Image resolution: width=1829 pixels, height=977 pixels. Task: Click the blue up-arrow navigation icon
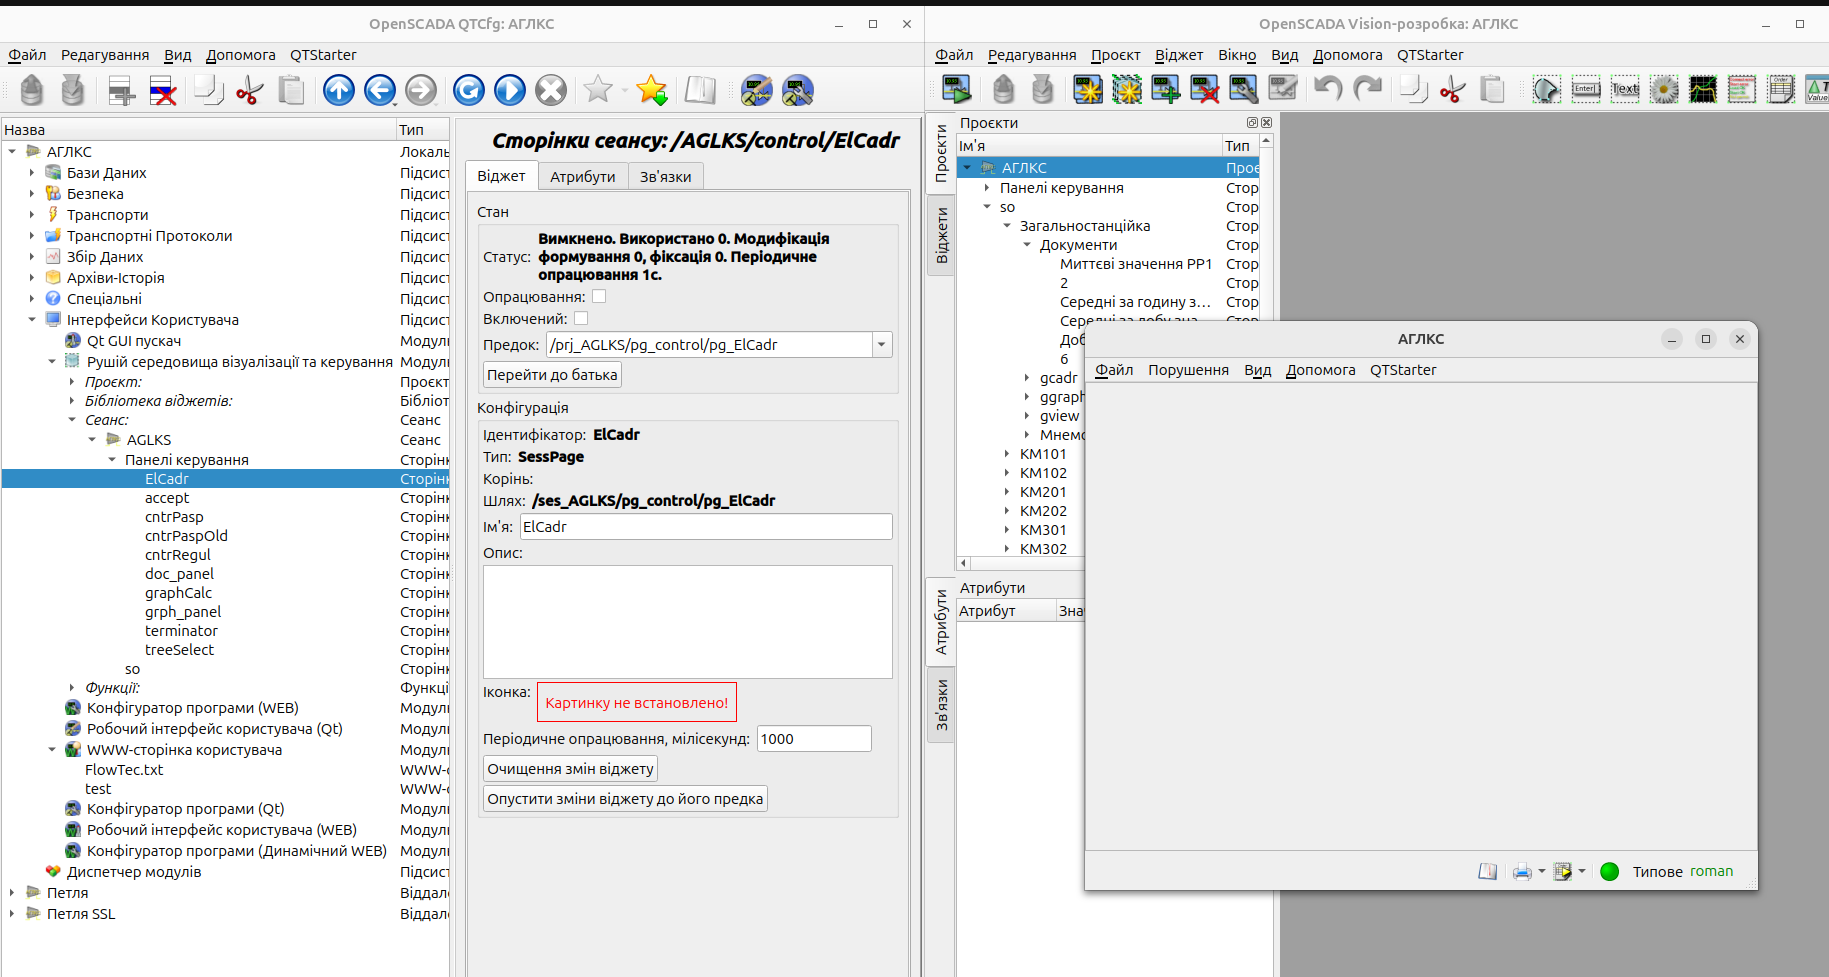click(x=339, y=91)
